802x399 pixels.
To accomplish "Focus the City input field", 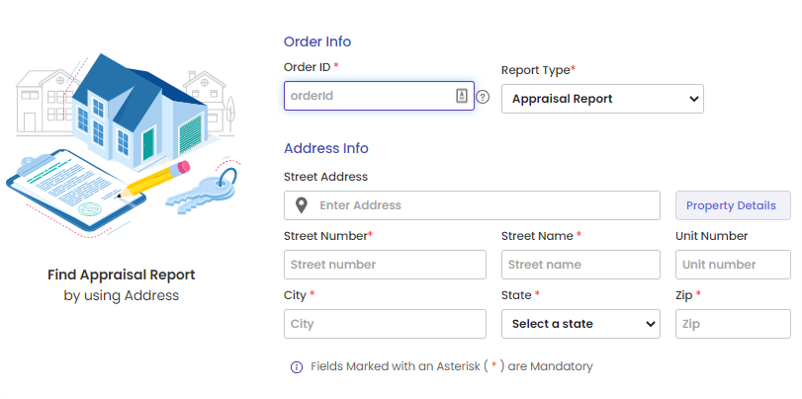I will [x=385, y=324].
